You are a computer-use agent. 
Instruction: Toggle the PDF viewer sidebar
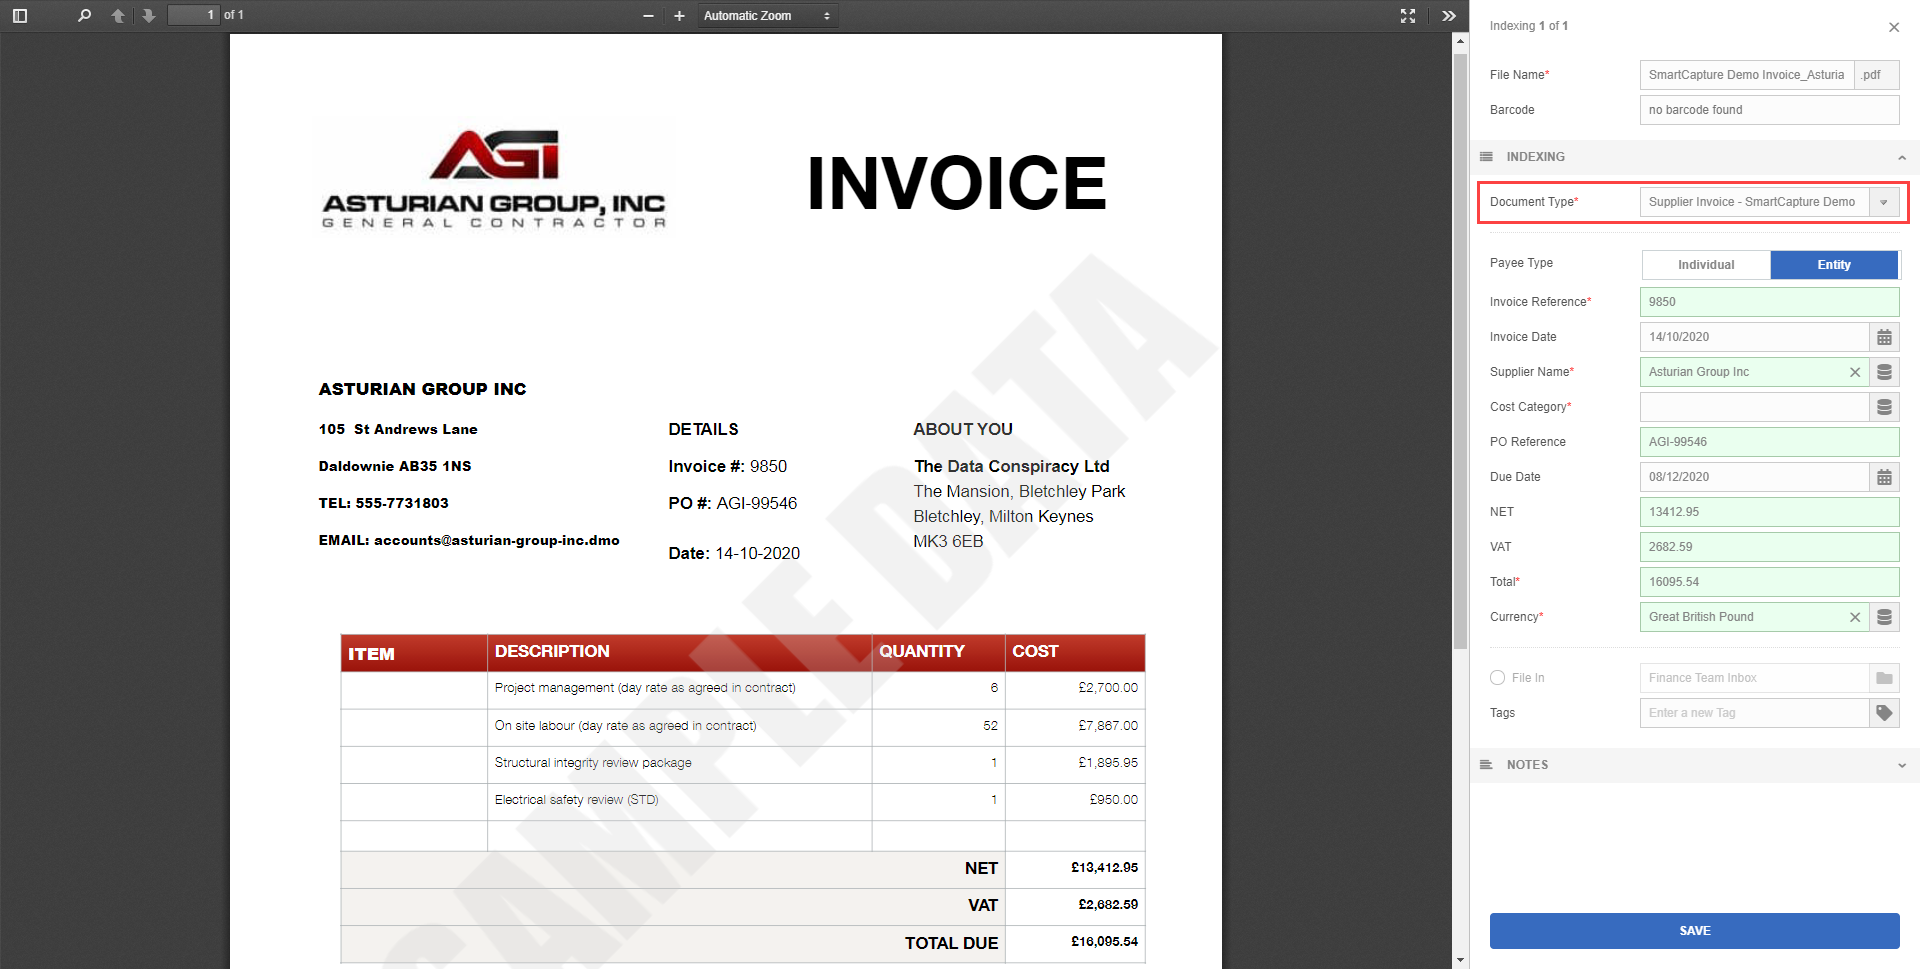click(x=19, y=15)
